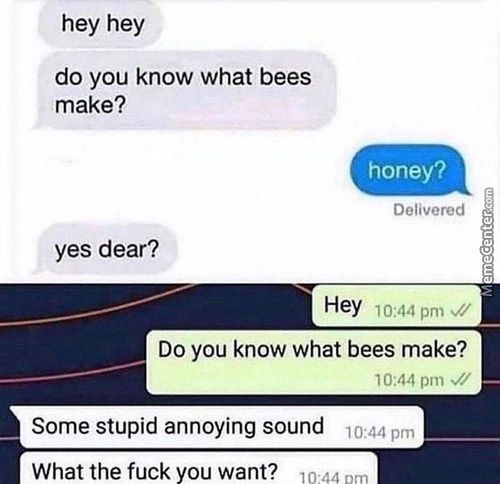Tap the word "make?" in first gray bubble

[91, 105]
